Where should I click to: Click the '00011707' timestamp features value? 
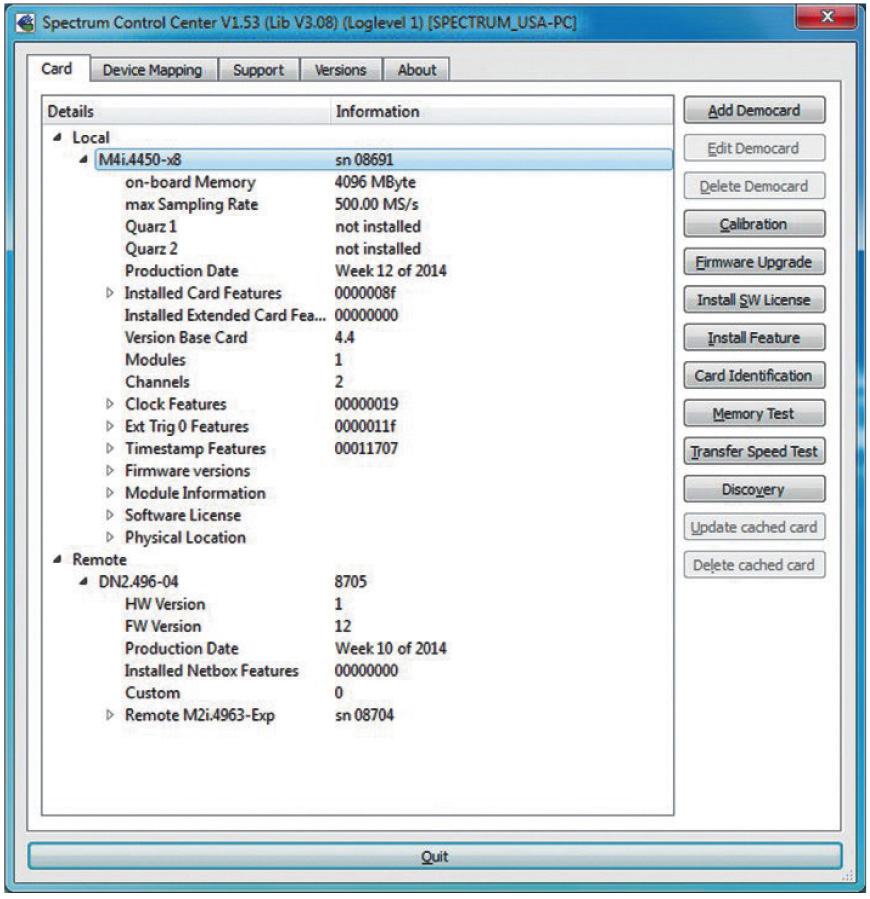(x=366, y=449)
